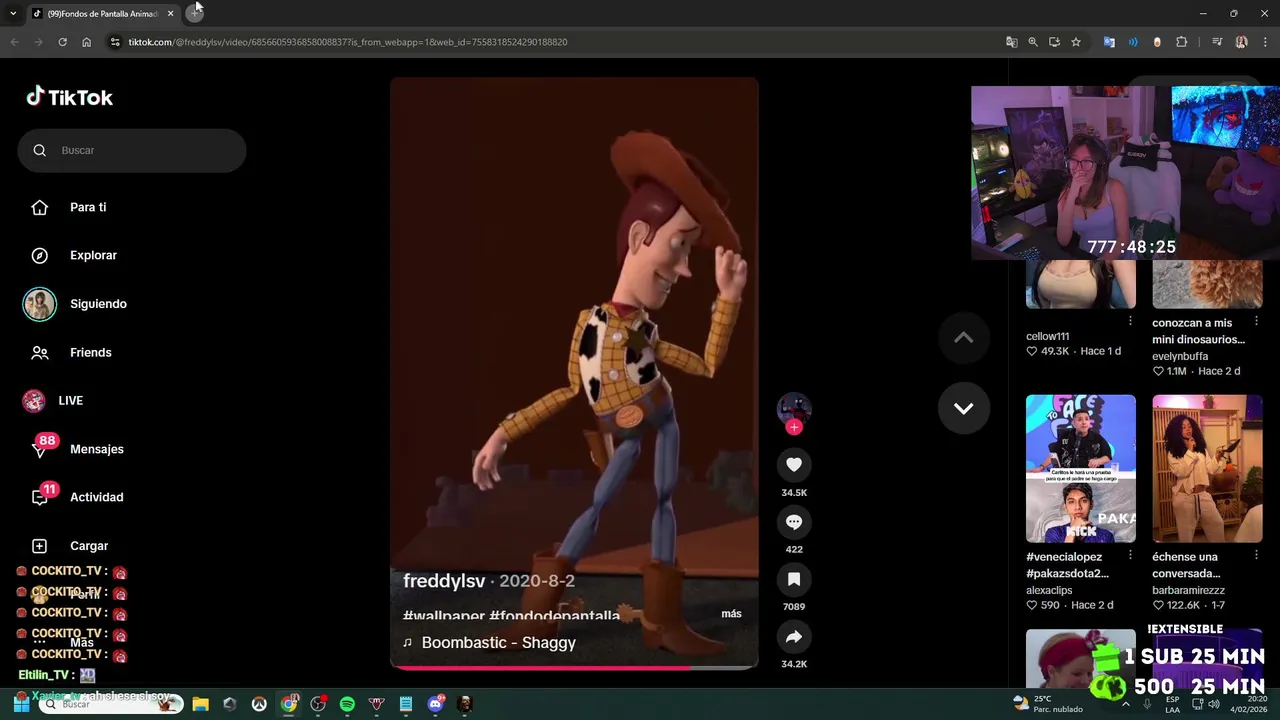Open options for the venecialopez video
Image resolution: width=1280 pixels, height=720 pixels.
(1130, 555)
